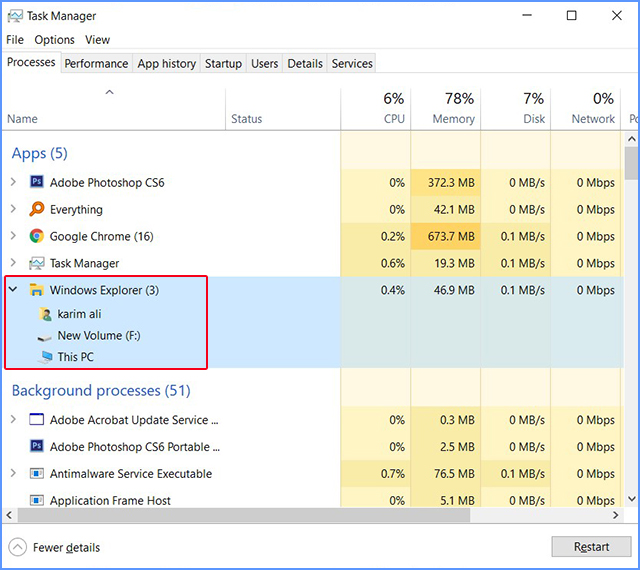Viewport: 640px width, 570px height.
Task: Click the Adobe Acrobat Update Service icon
Action: 37,419
